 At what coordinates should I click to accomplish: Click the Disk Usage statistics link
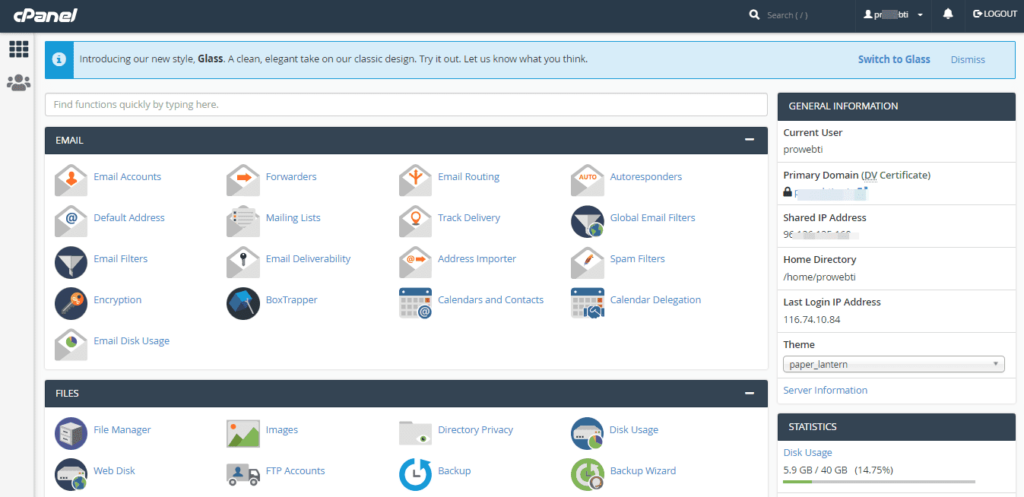click(807, 453)
